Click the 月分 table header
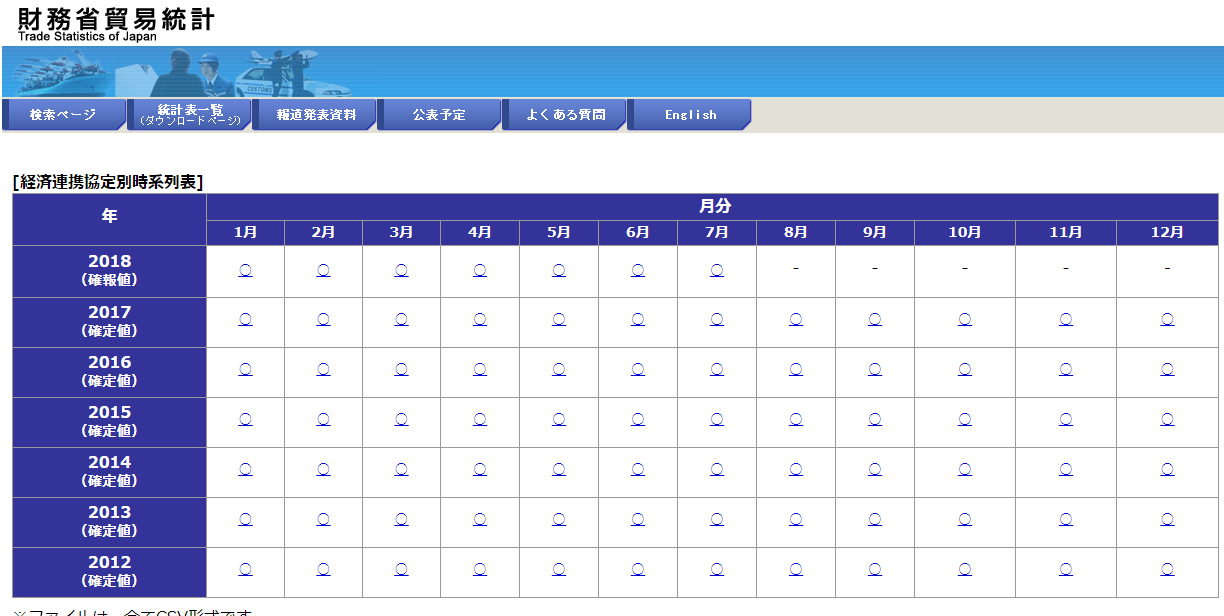This screenshot has height=616, width=1224. coord(713,207)
